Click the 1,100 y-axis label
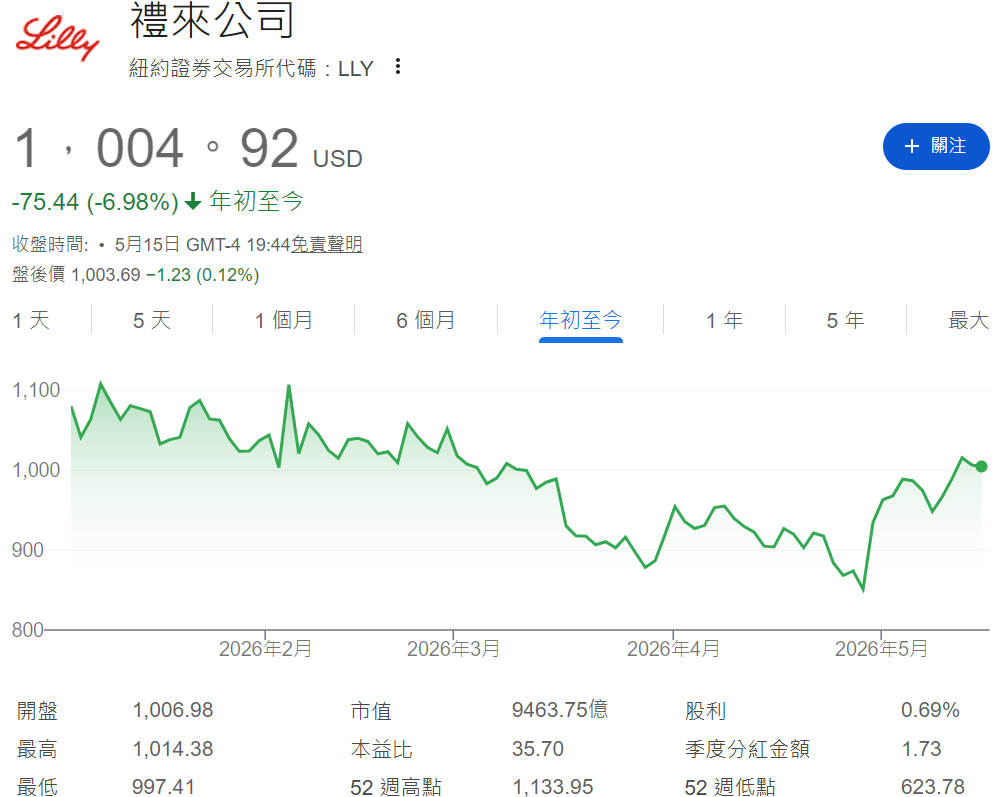The width and height of the screenshot is (999, 797). click(36, 390)
